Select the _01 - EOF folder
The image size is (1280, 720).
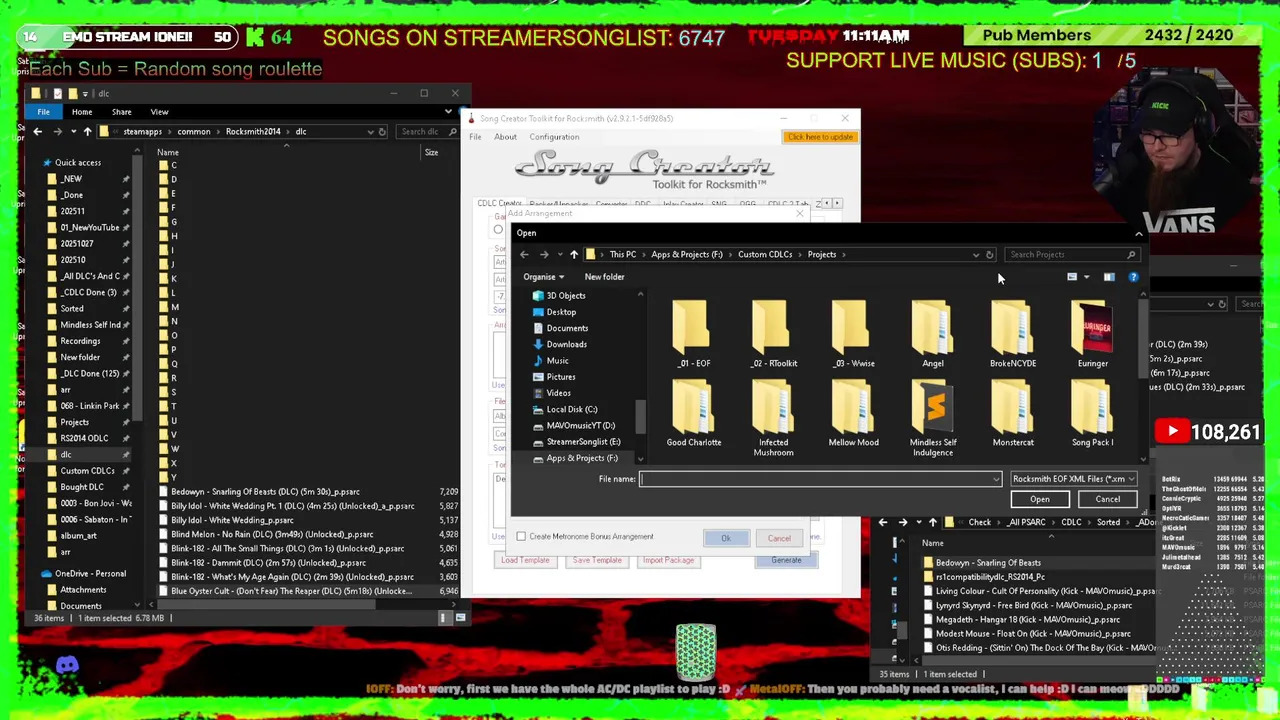[691, 334]
